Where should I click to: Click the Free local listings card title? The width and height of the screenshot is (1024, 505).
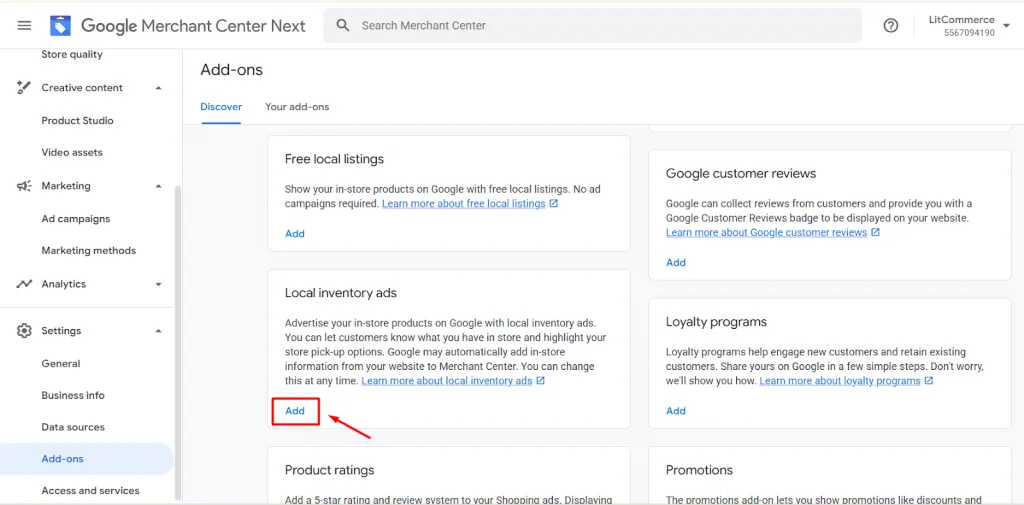pyautogui.click(x=334, y=159)
